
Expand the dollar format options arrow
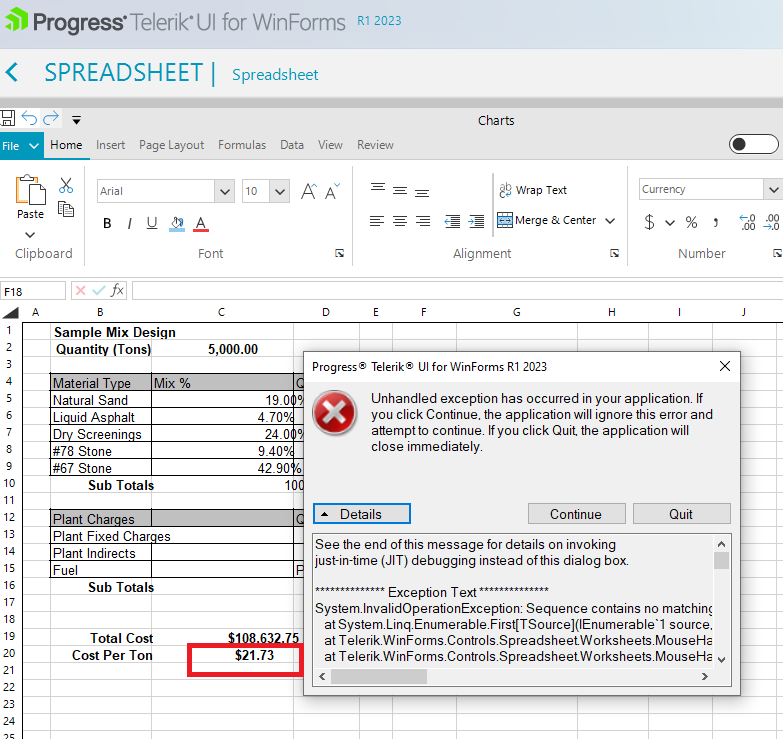click(670, 223)
